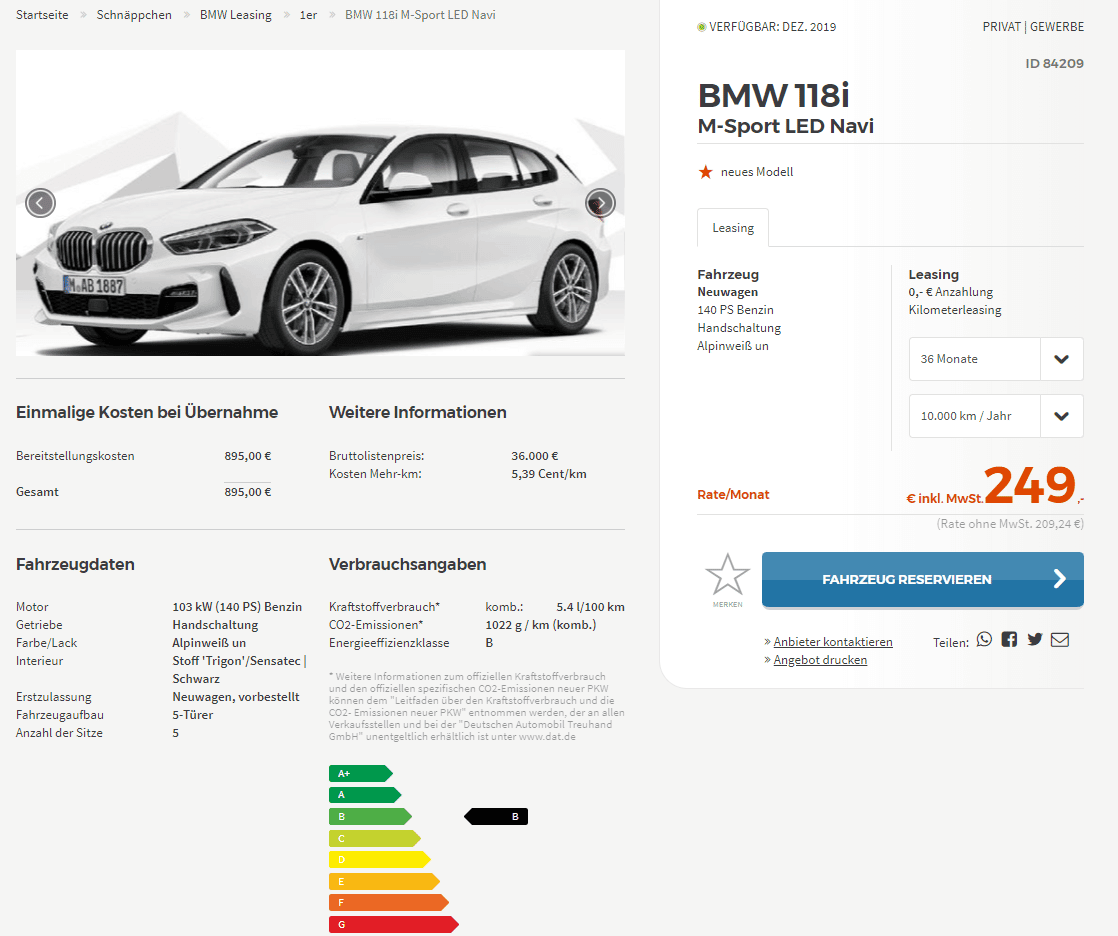Show previous car image with left arrow

(40, 203)
